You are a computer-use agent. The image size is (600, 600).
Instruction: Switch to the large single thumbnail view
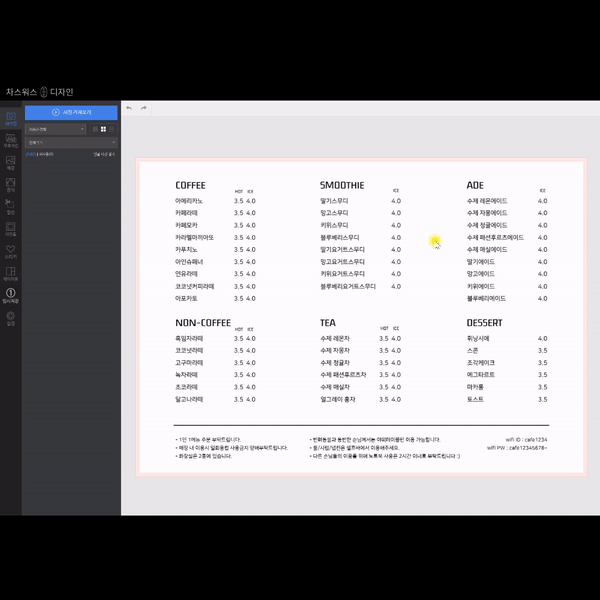point(111,129)
